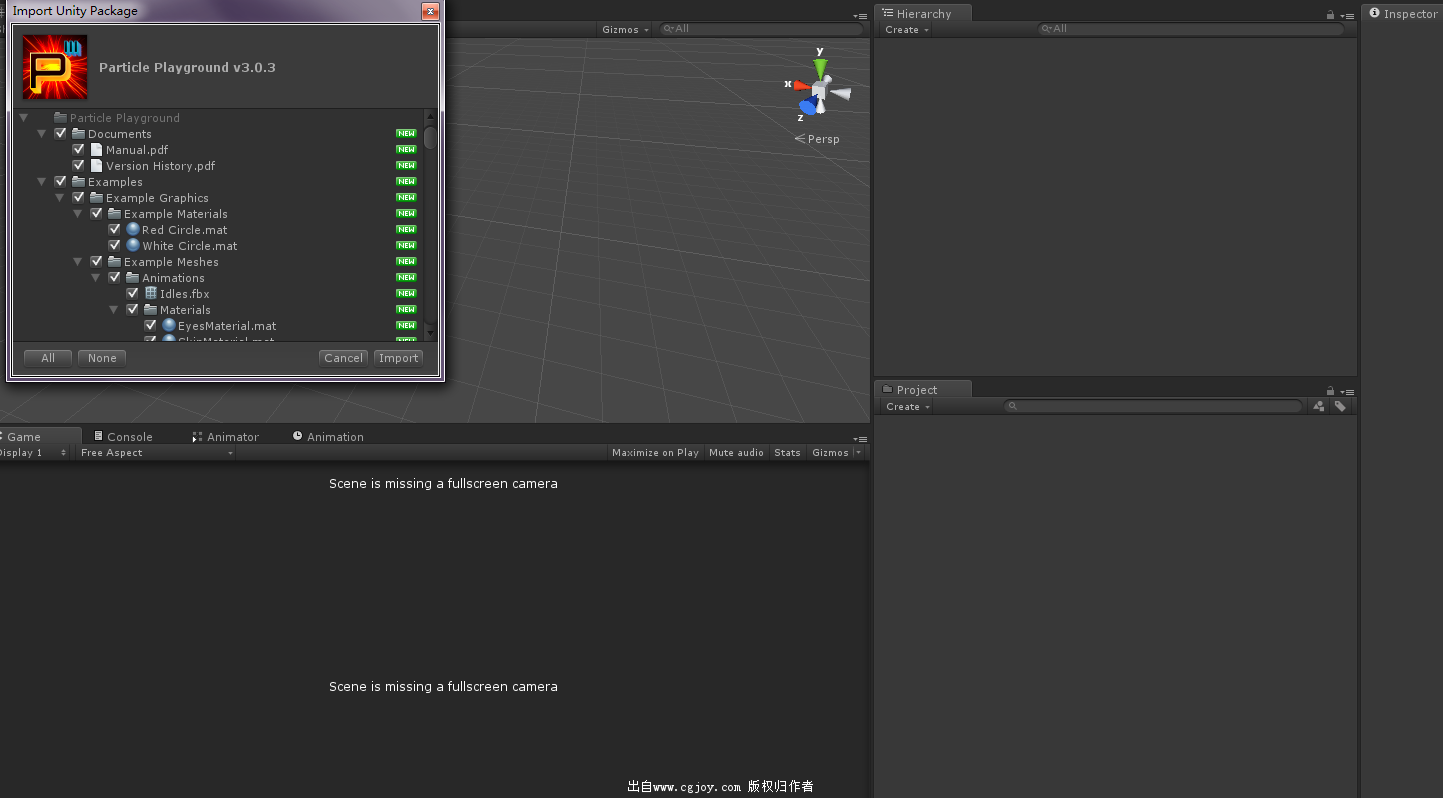Image resolution: width=1443 pixels, height=798 pixels.
Task: Click the Manual.pdf document file icon
Action: [96, 149]
